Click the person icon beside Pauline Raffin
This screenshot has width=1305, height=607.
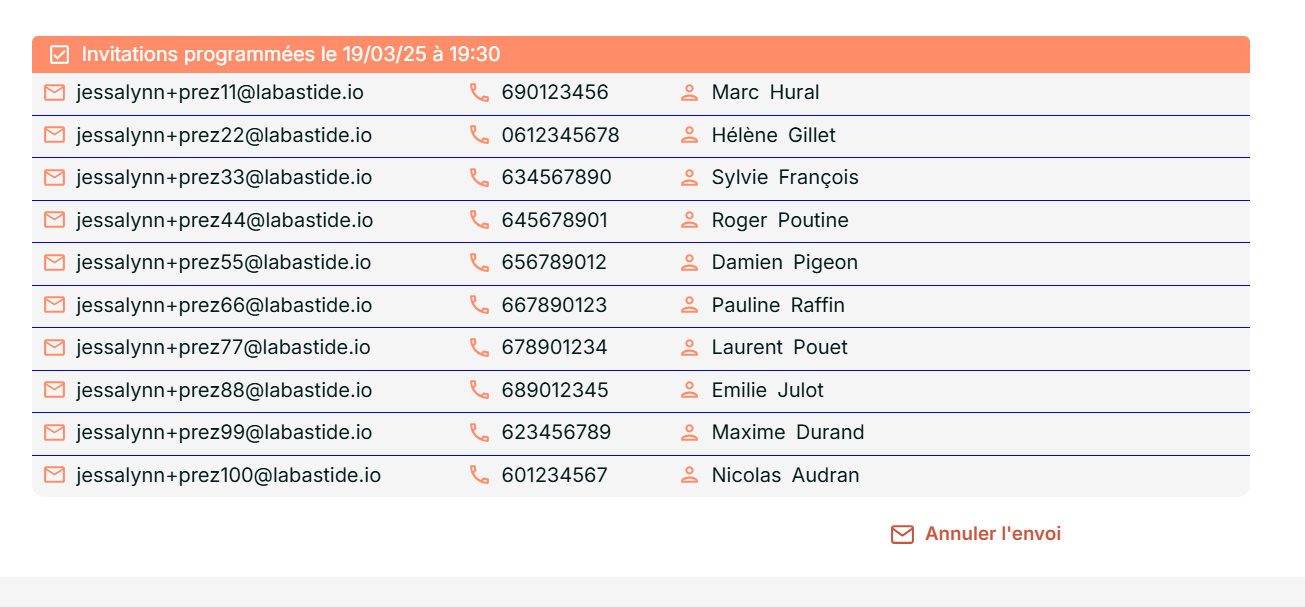689,305
